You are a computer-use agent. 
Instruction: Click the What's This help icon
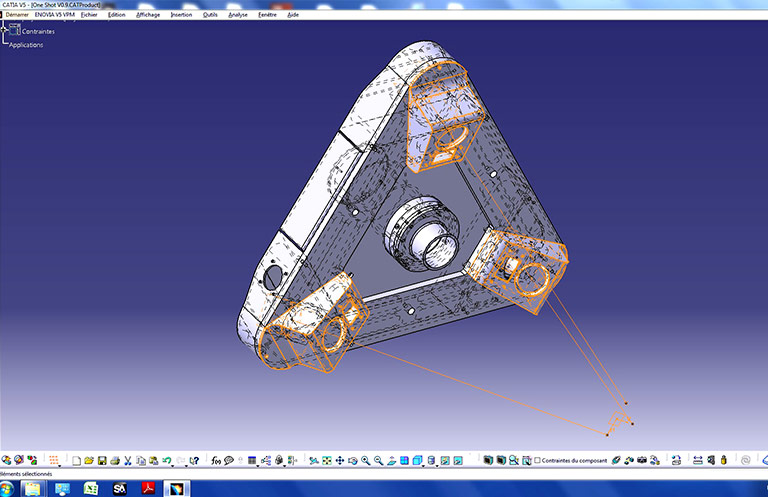(194, 460)
